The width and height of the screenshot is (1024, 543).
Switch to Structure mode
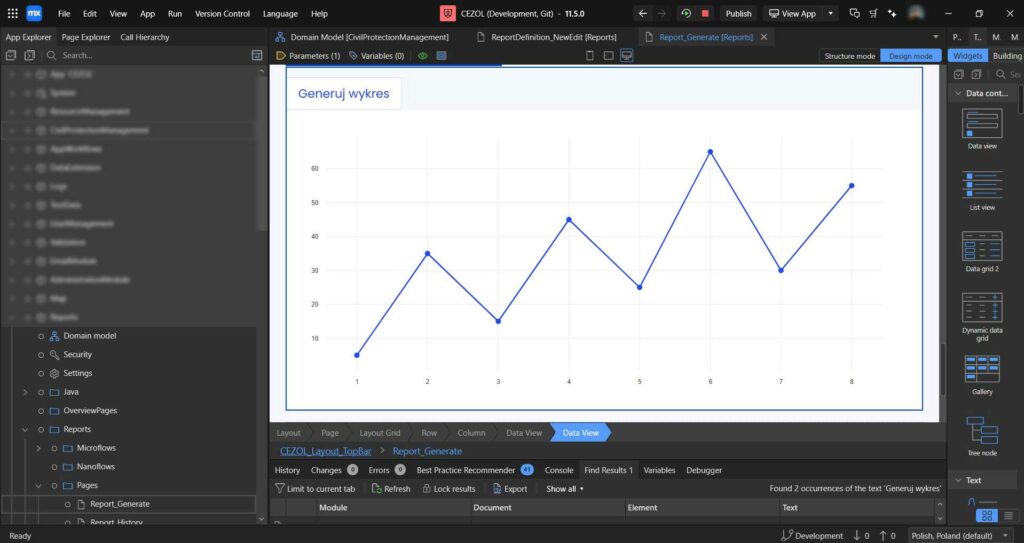tap(849, 56)
